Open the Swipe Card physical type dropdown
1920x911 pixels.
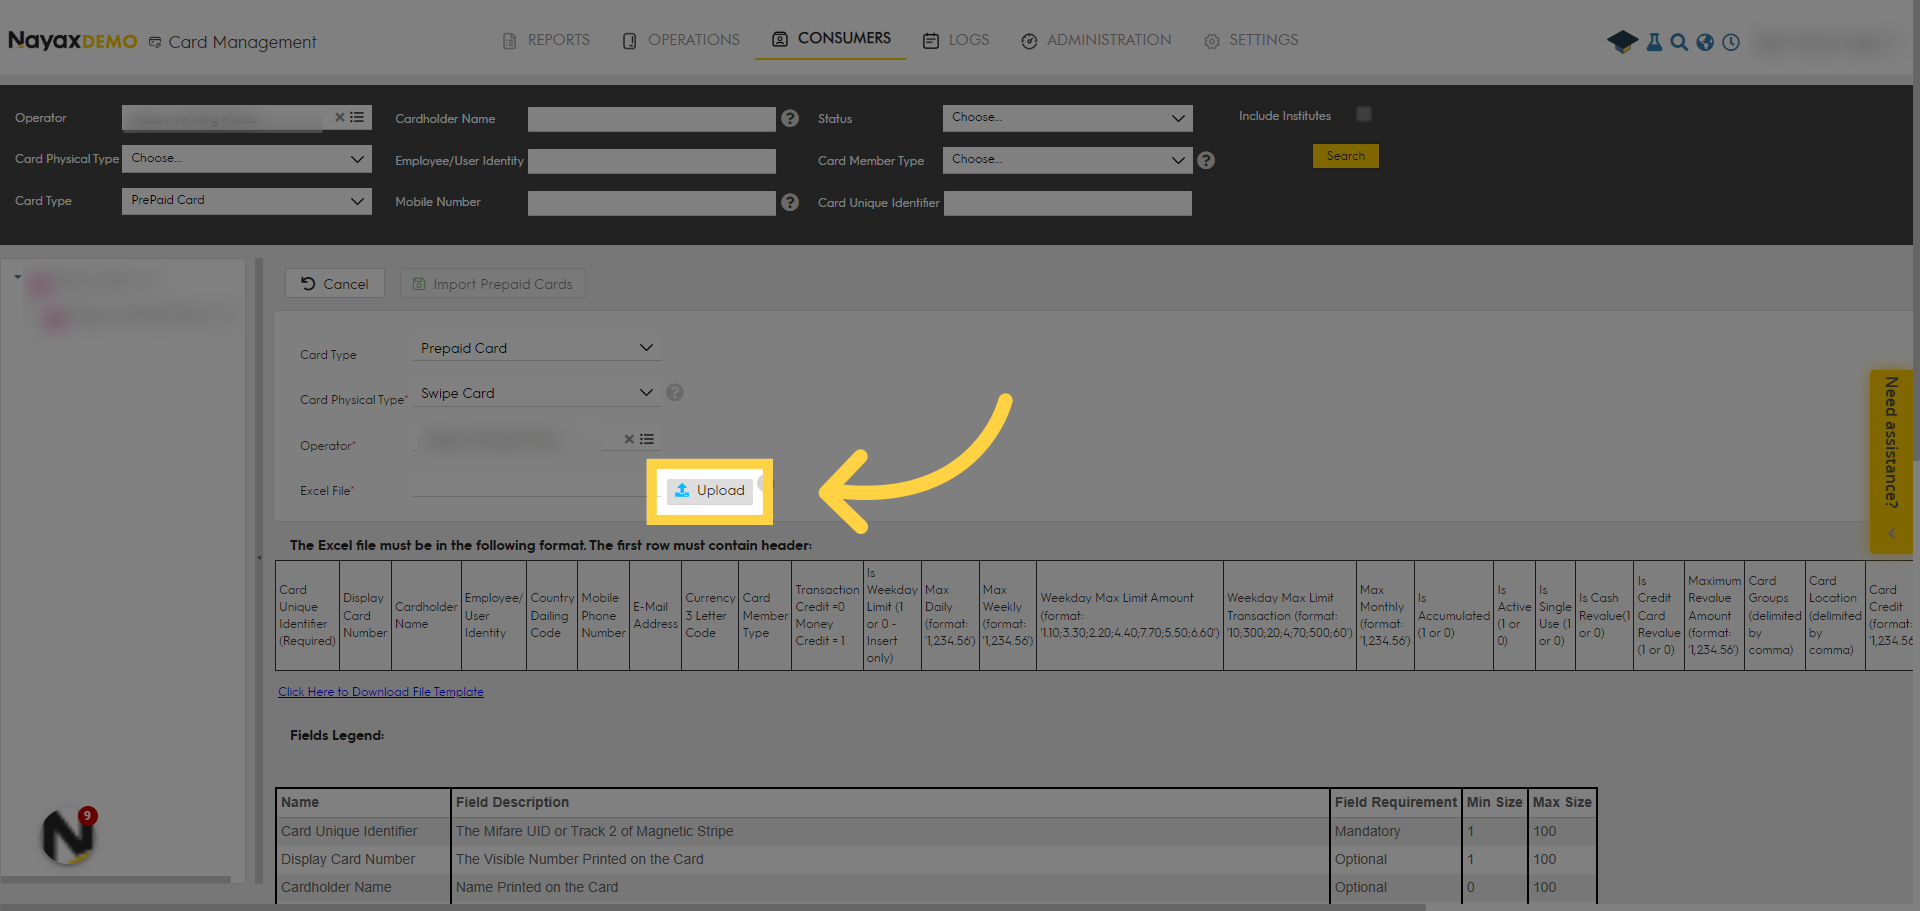(537, 393)
